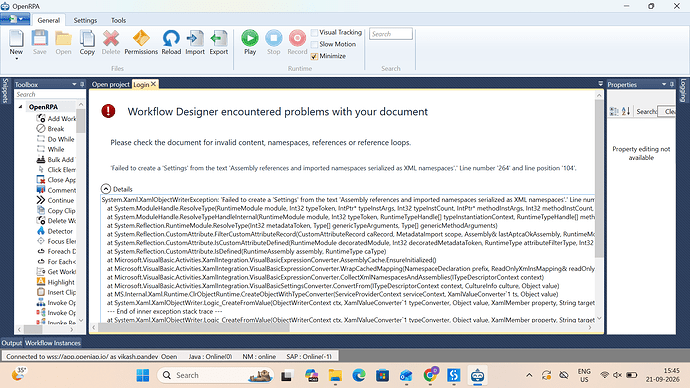Collapse the Details section of error

pyautogui.click(x=106, y=189)
